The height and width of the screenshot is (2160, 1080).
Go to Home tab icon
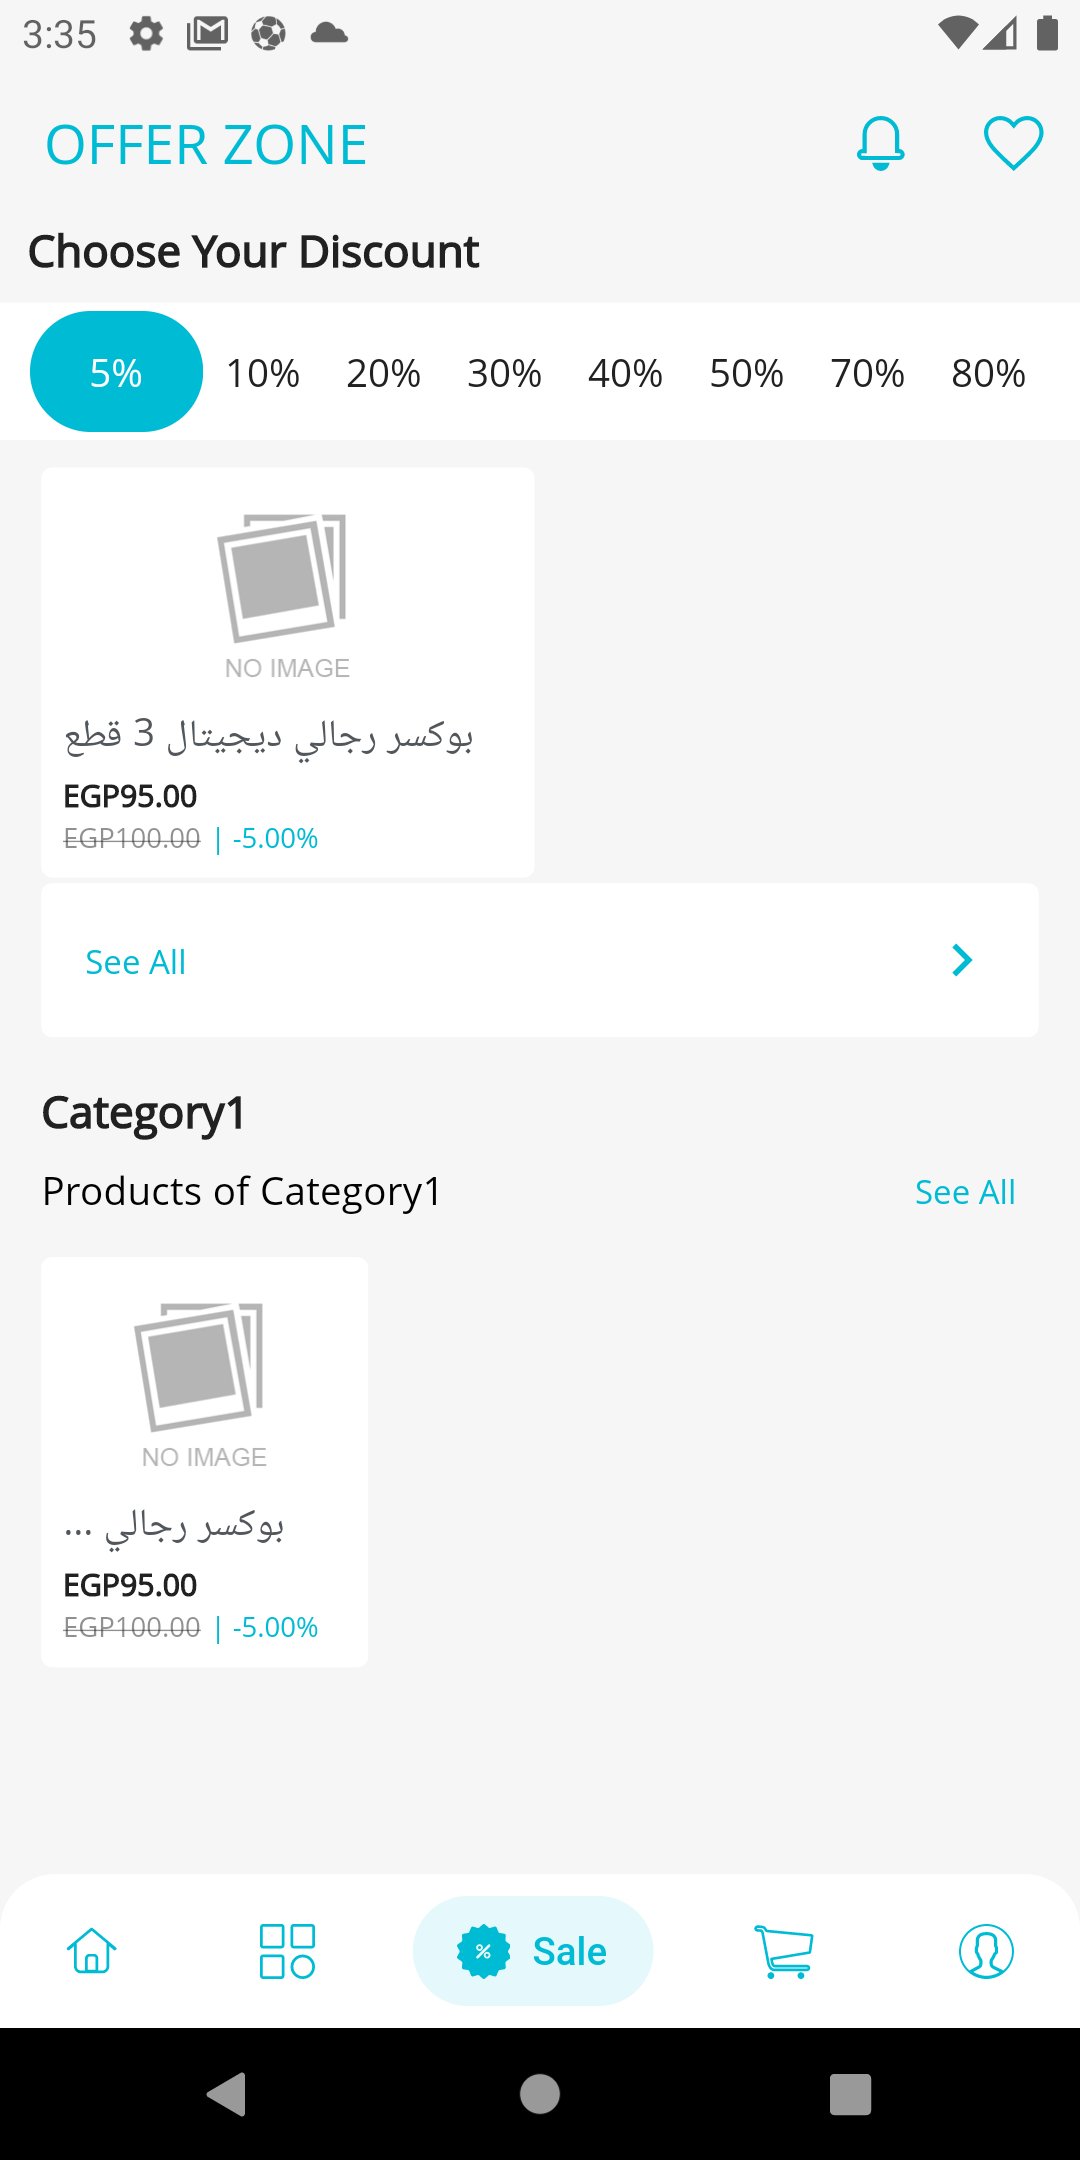[91, 1951]
